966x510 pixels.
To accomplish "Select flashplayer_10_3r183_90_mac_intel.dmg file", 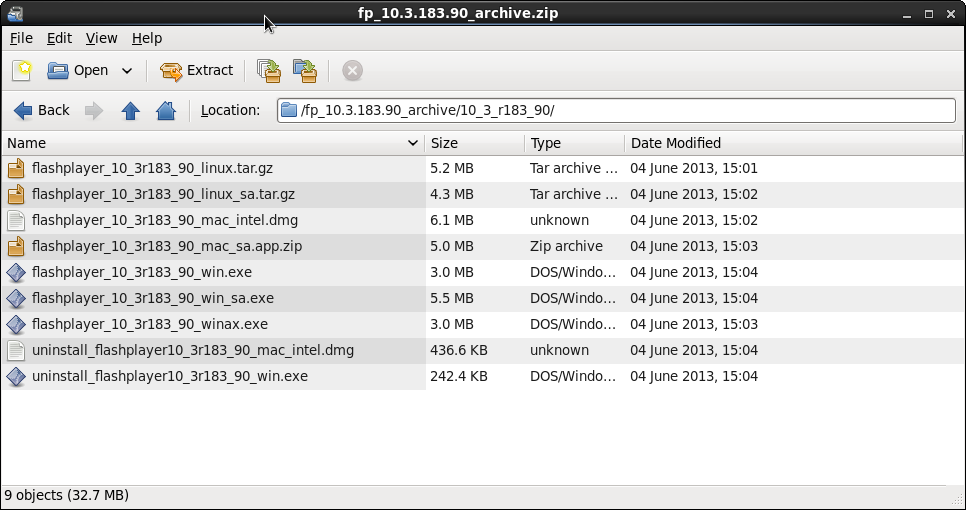I will [164, 220].
